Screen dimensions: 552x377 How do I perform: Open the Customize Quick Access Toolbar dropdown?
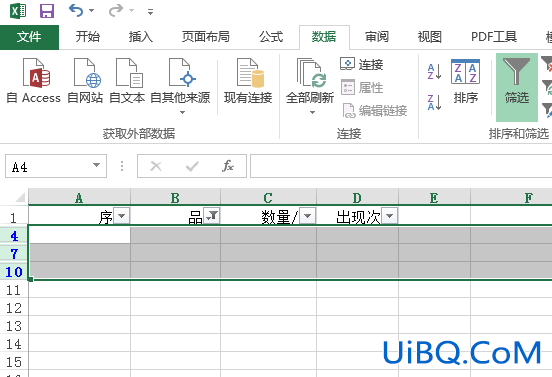pos(150,12)
